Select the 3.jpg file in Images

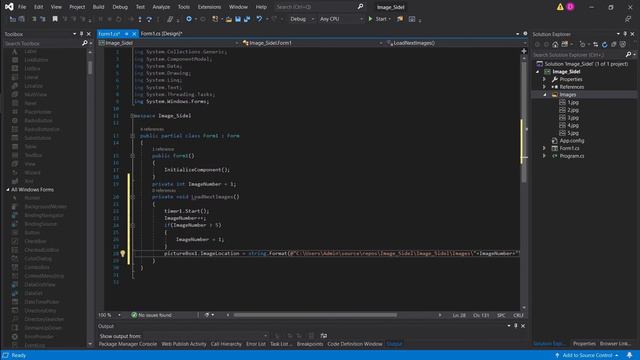point(573,118)
